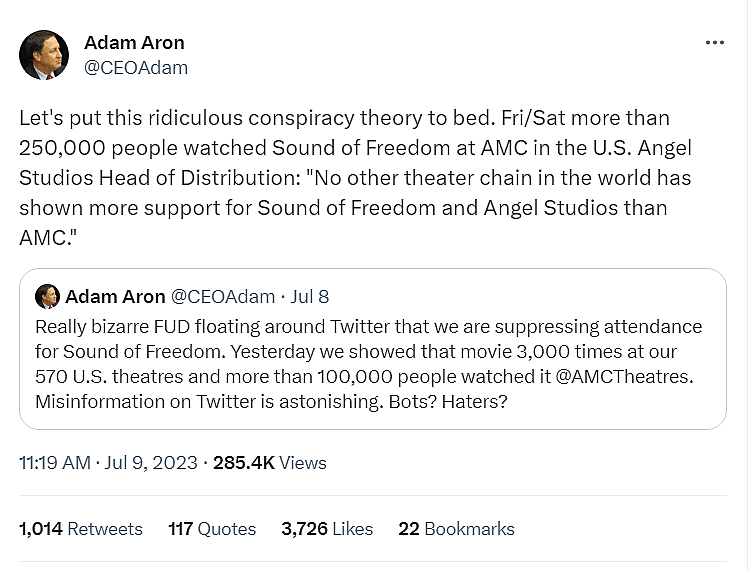Open the 117 Quotes list
Viewport: 755px width, 572px height.
point(212,529)
